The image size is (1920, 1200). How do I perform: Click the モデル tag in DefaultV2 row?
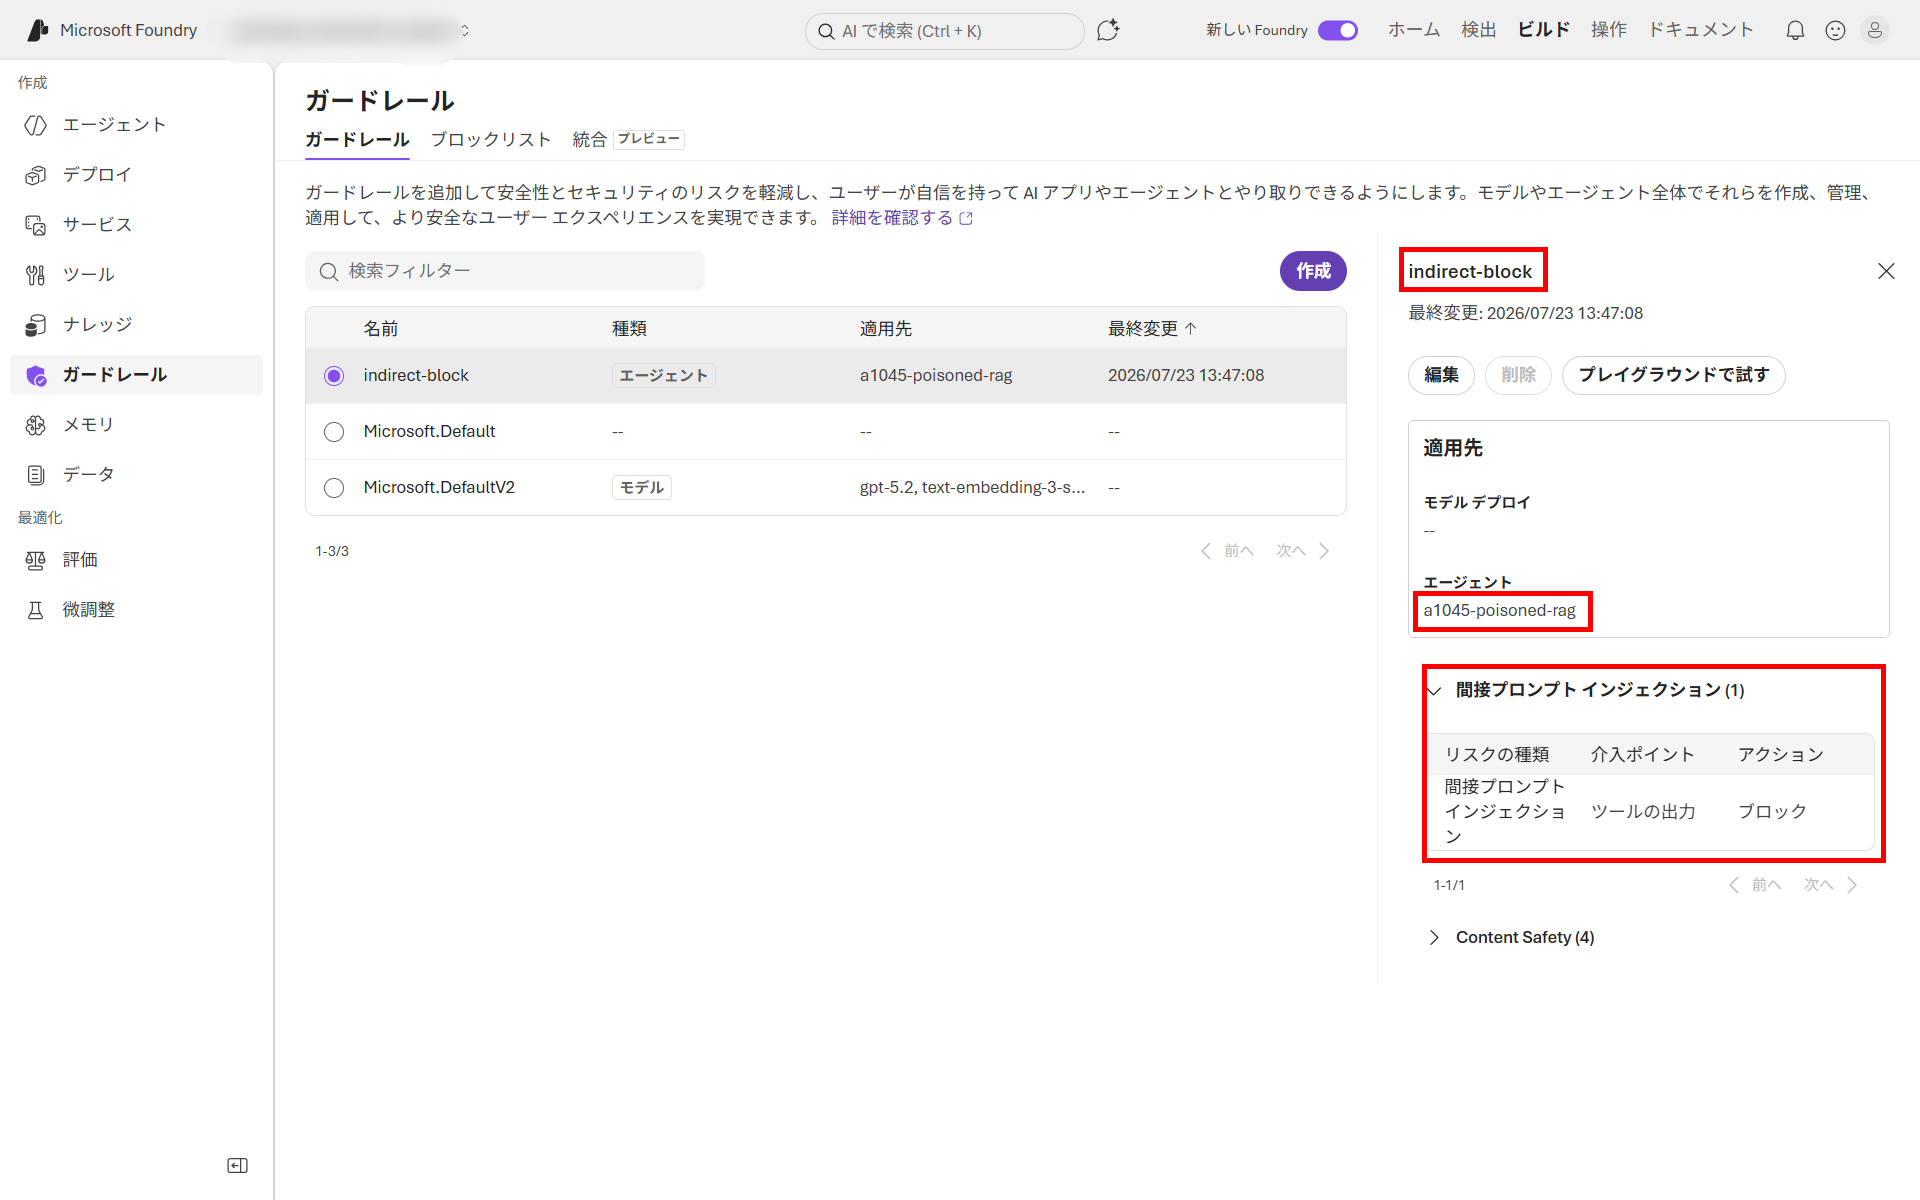click(x=641, y=487)
